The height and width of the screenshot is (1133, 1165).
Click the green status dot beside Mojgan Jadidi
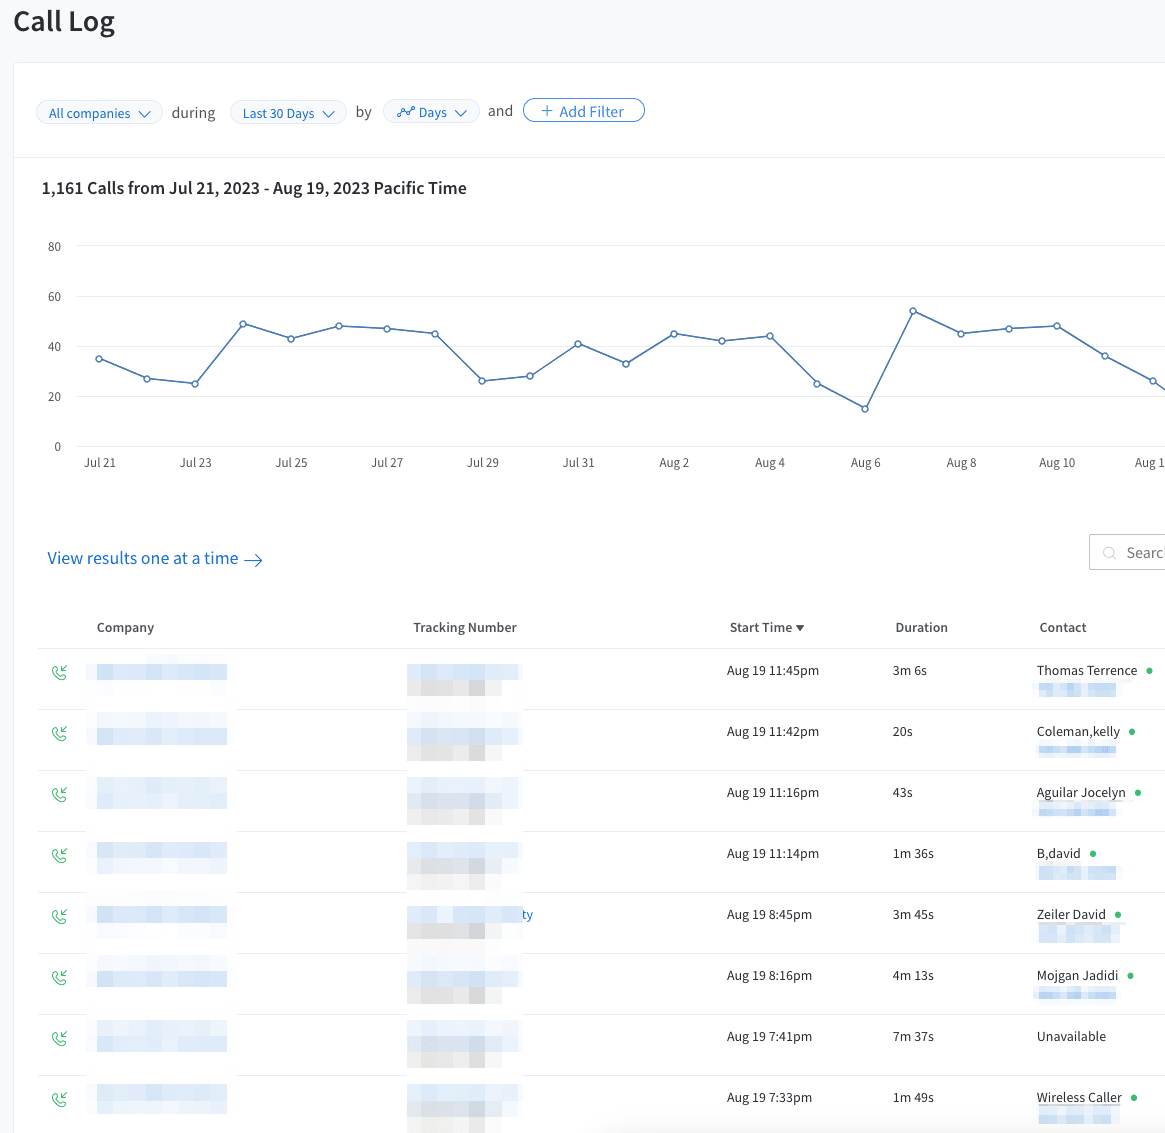coord(1130,975)
